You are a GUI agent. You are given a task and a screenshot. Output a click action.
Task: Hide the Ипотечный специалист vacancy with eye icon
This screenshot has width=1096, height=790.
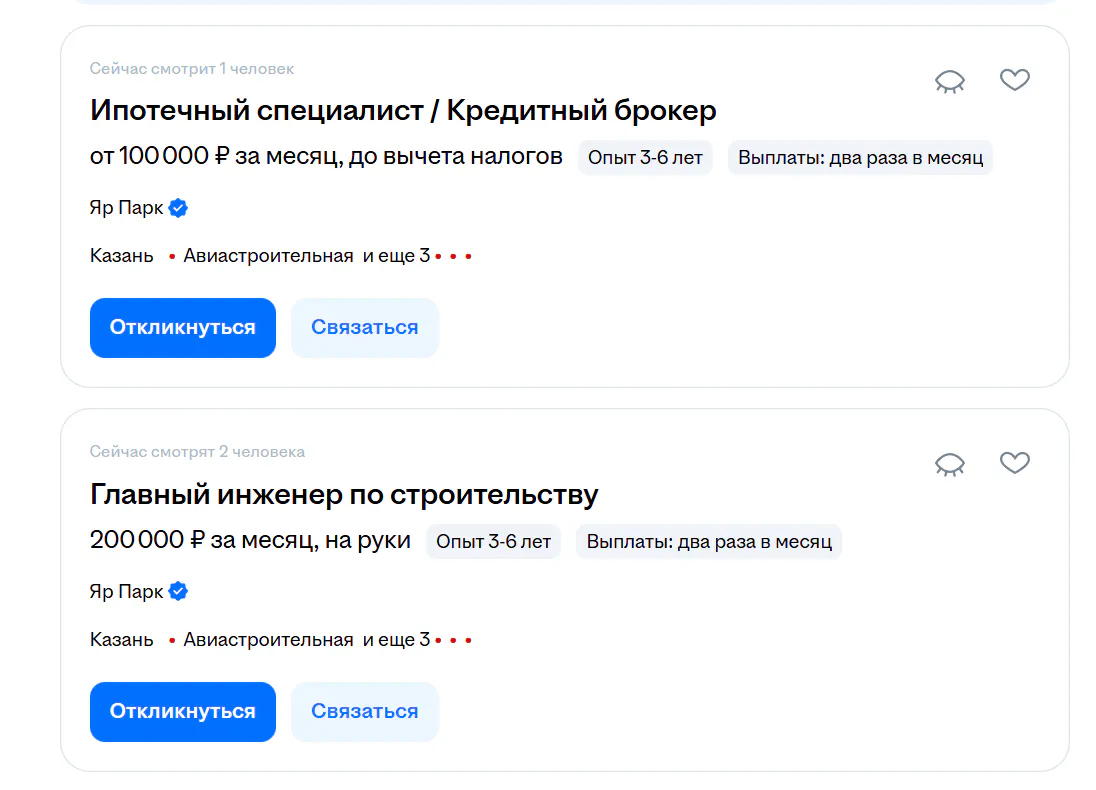click(950, 81)
